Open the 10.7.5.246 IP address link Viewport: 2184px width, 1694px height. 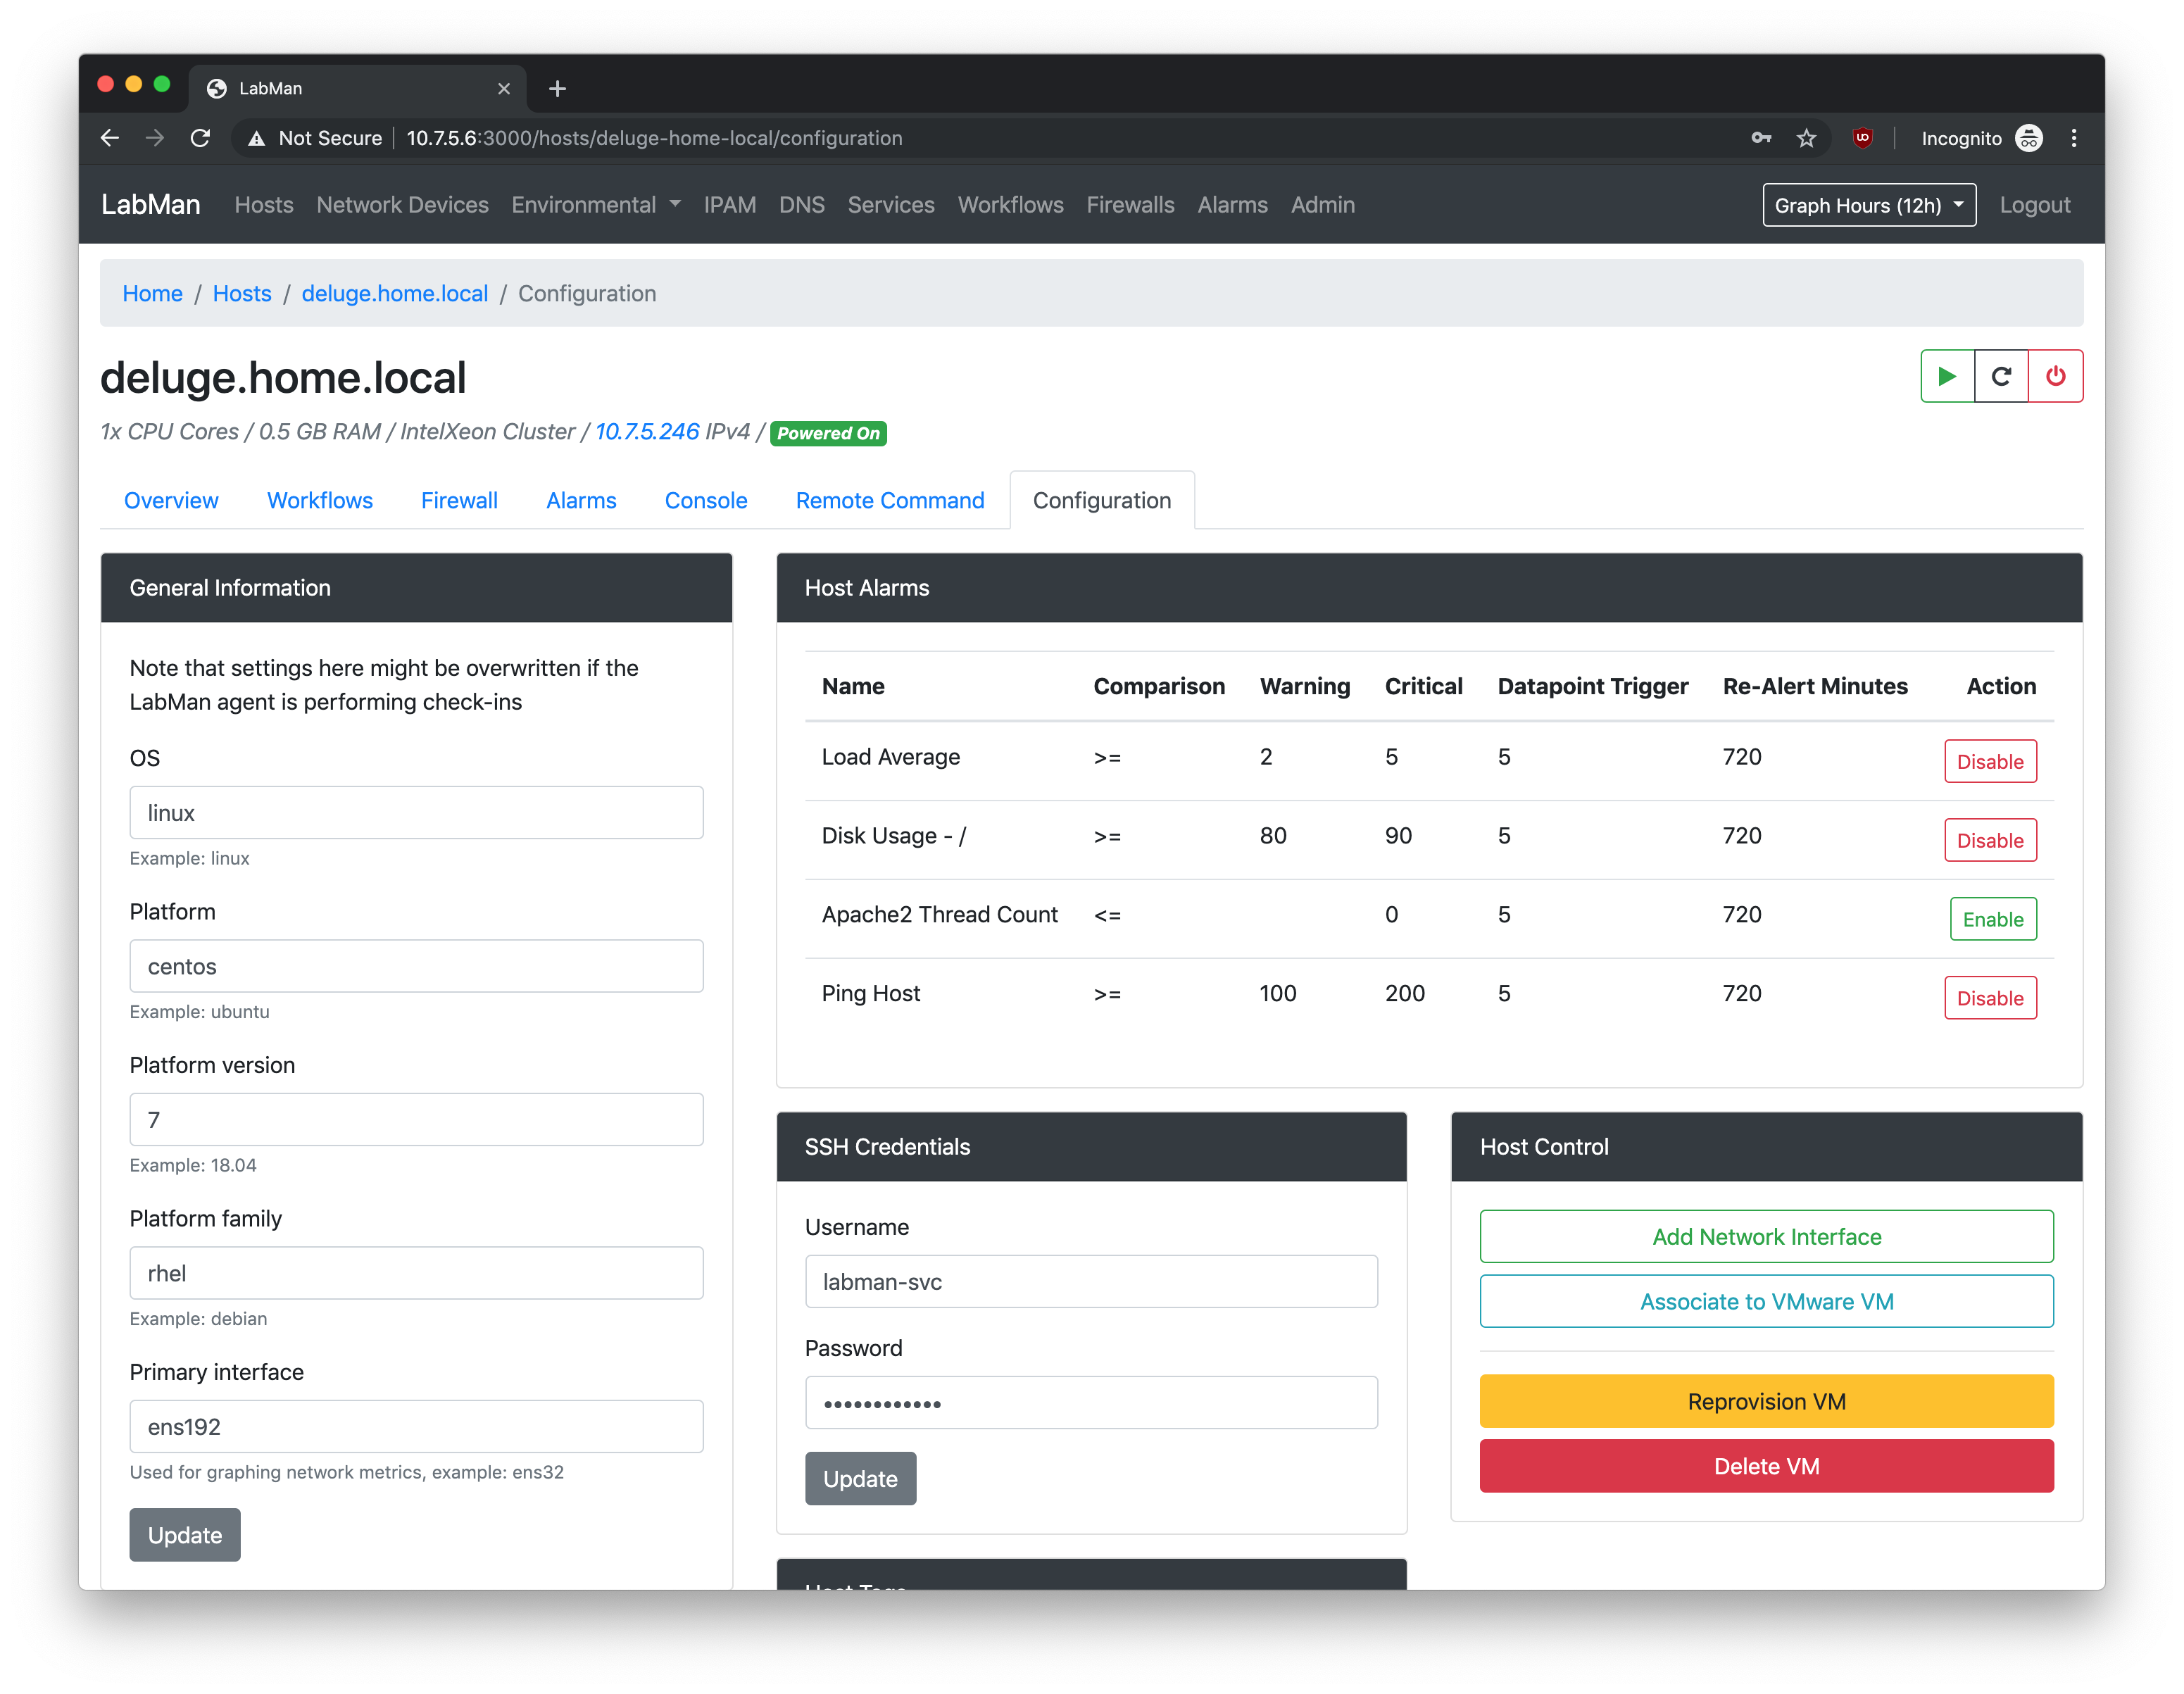pos(647,432)
